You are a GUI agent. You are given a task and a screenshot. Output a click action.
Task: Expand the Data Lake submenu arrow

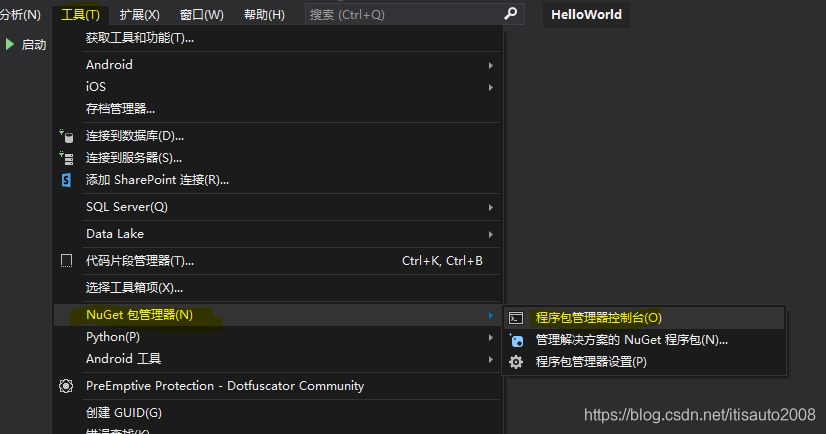pos(490,234)
